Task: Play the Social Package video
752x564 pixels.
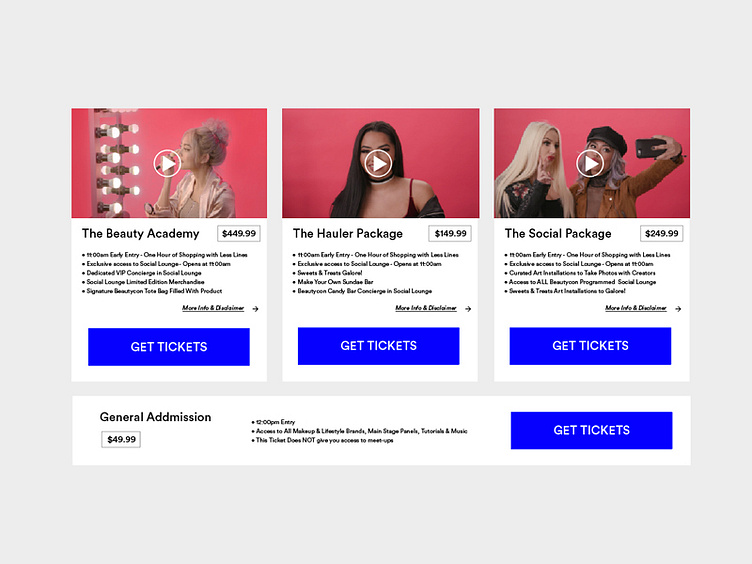Action: point(590,164)
